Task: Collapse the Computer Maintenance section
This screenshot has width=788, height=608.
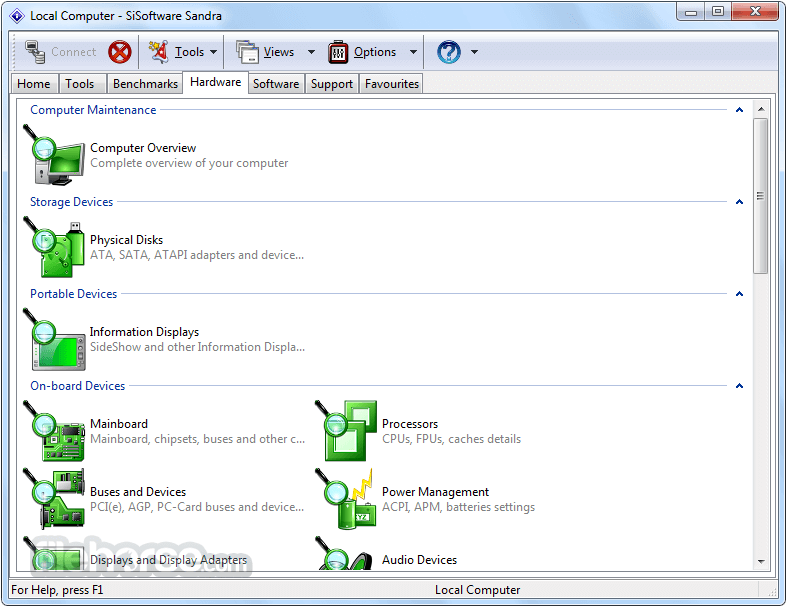Action: coord(739,110)
